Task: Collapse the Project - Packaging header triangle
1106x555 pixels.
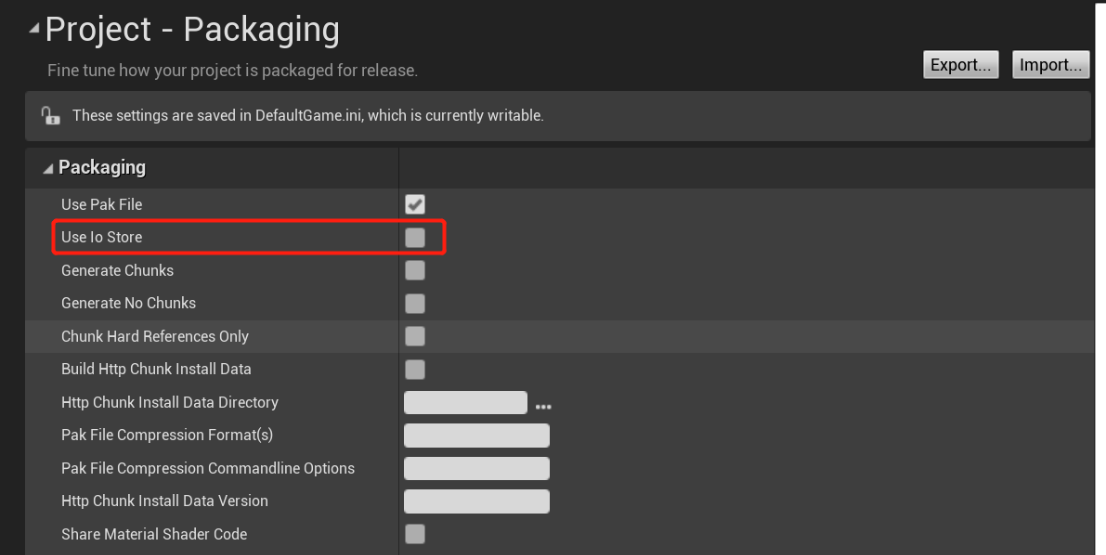Action: tap(35, 31)
